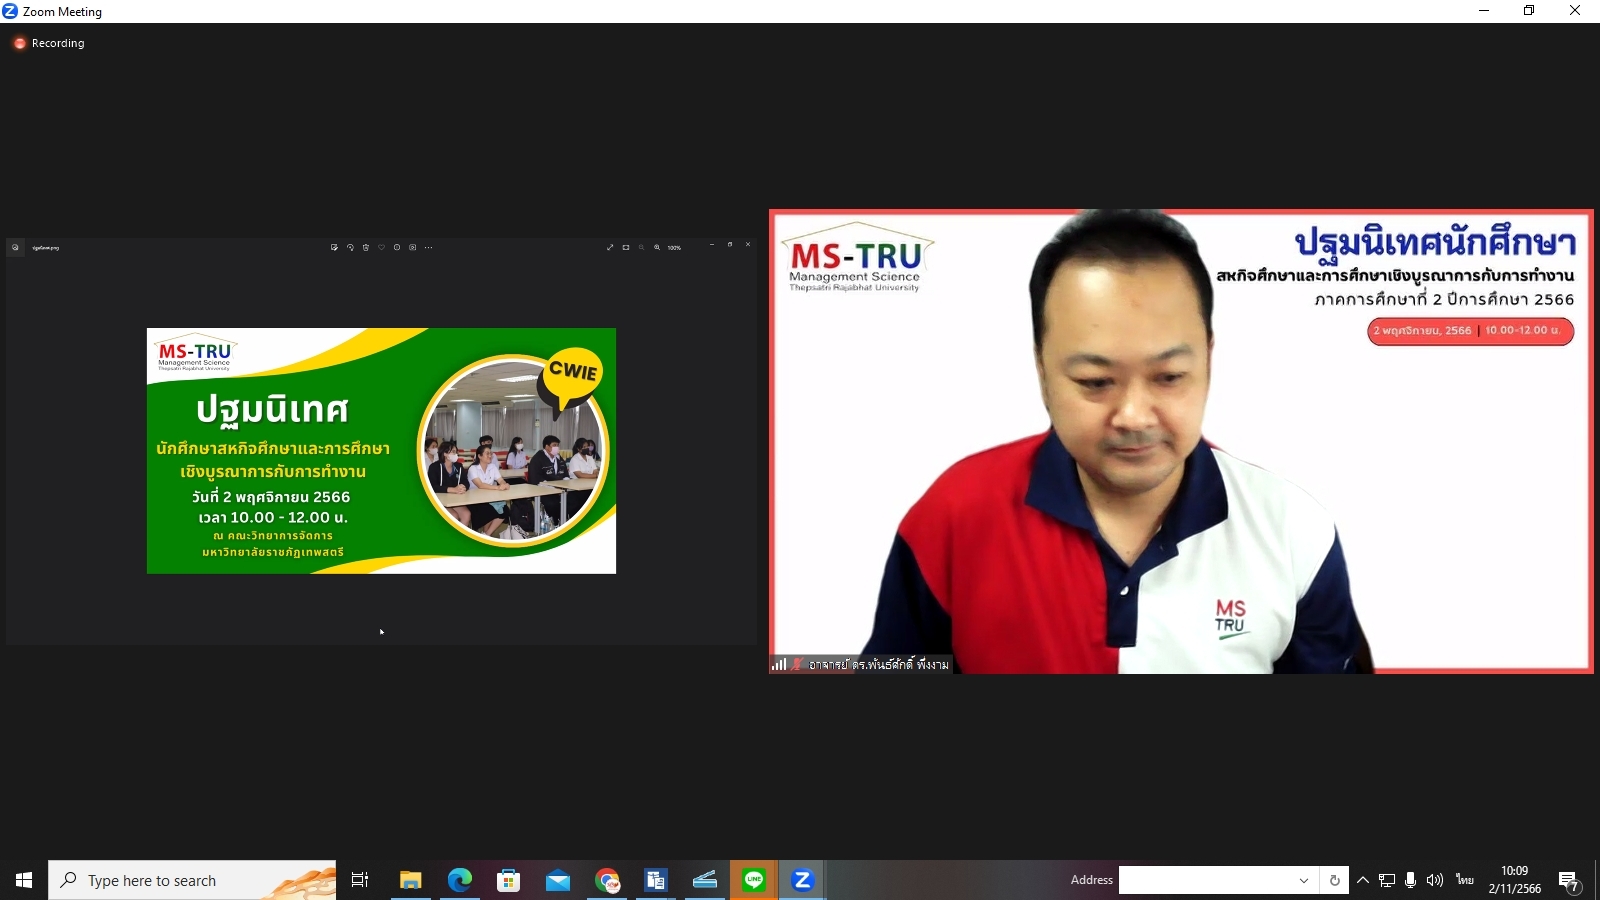Open the Windows Start menu
This screenshot has width=1600, height=900.
(x=24, y=880)
